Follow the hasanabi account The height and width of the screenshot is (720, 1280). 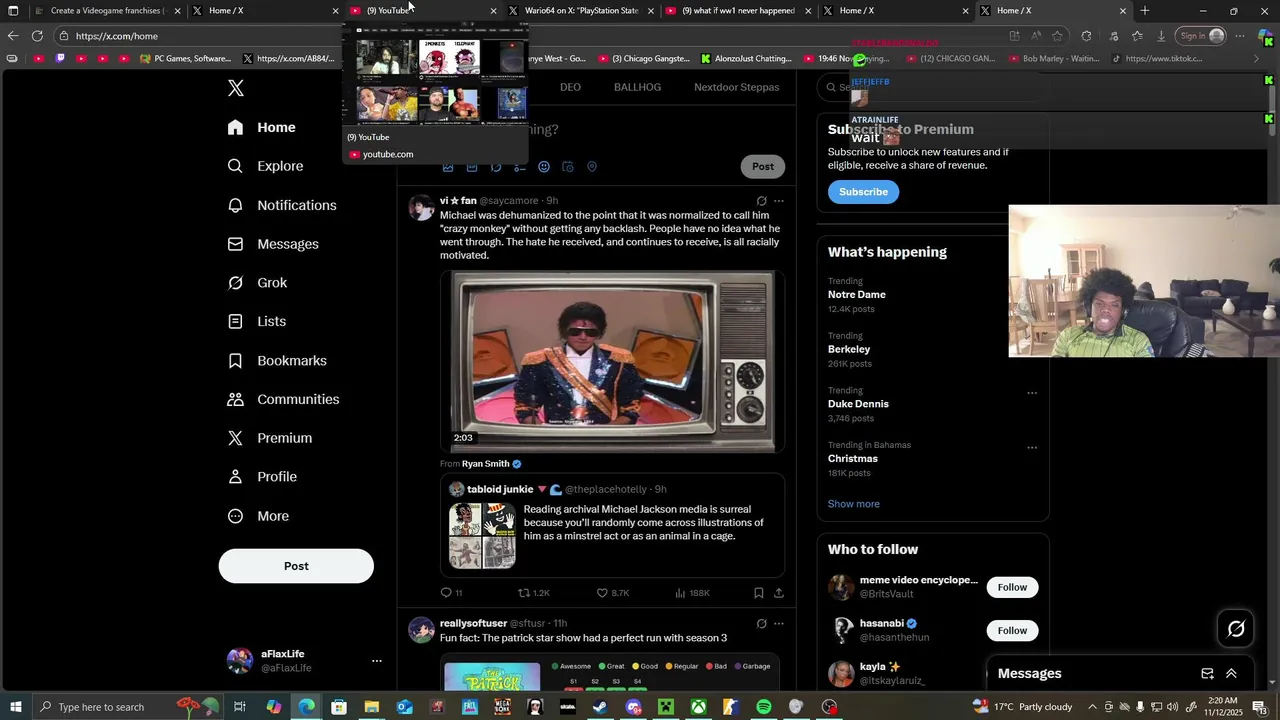pyautogui.click(x=1012, y=630)
